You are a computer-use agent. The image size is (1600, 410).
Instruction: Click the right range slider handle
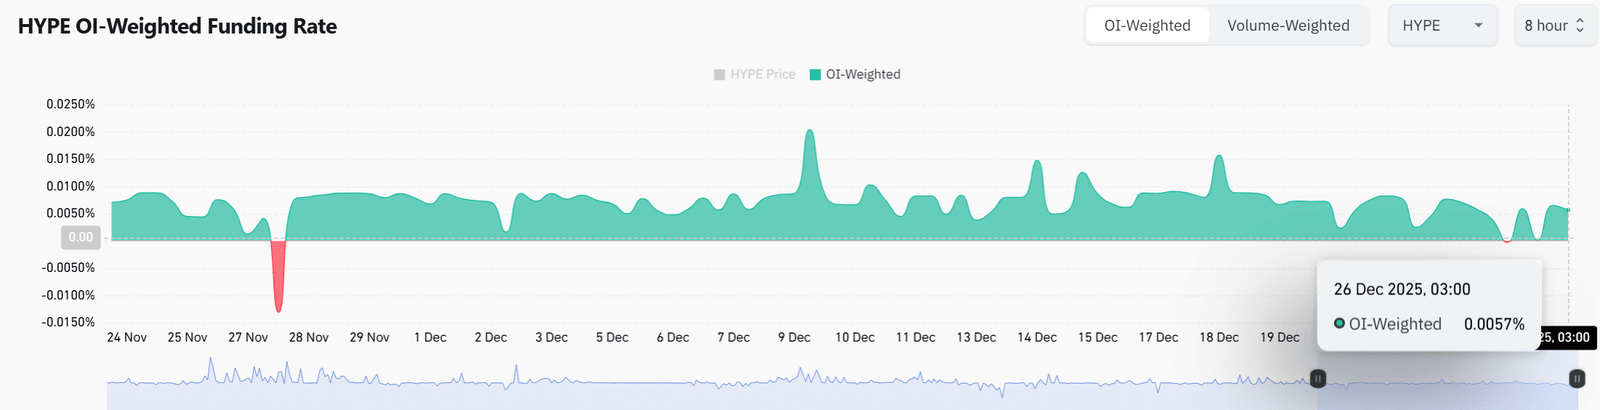[x=1577, y=379]
